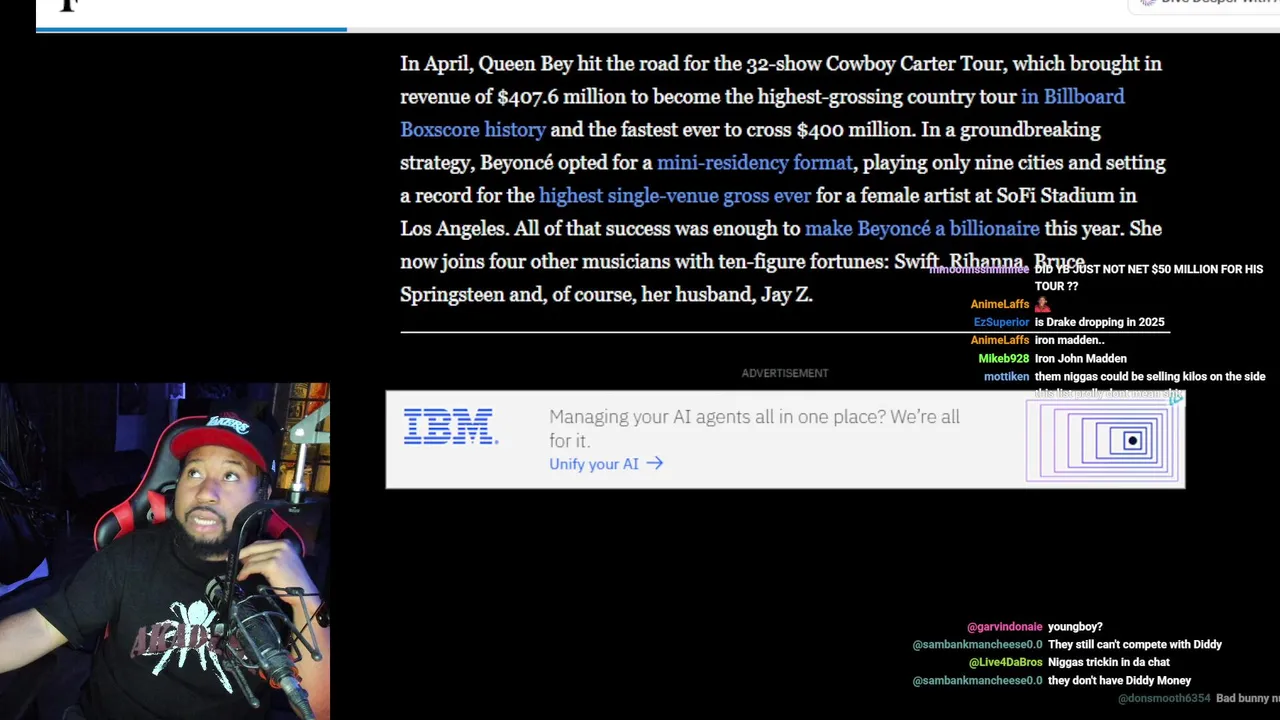Close the IBM advertisement using ad-choices icon
Image resolution: width=1280 pixels, height=720 pixels.
(x=1177, y=398)
